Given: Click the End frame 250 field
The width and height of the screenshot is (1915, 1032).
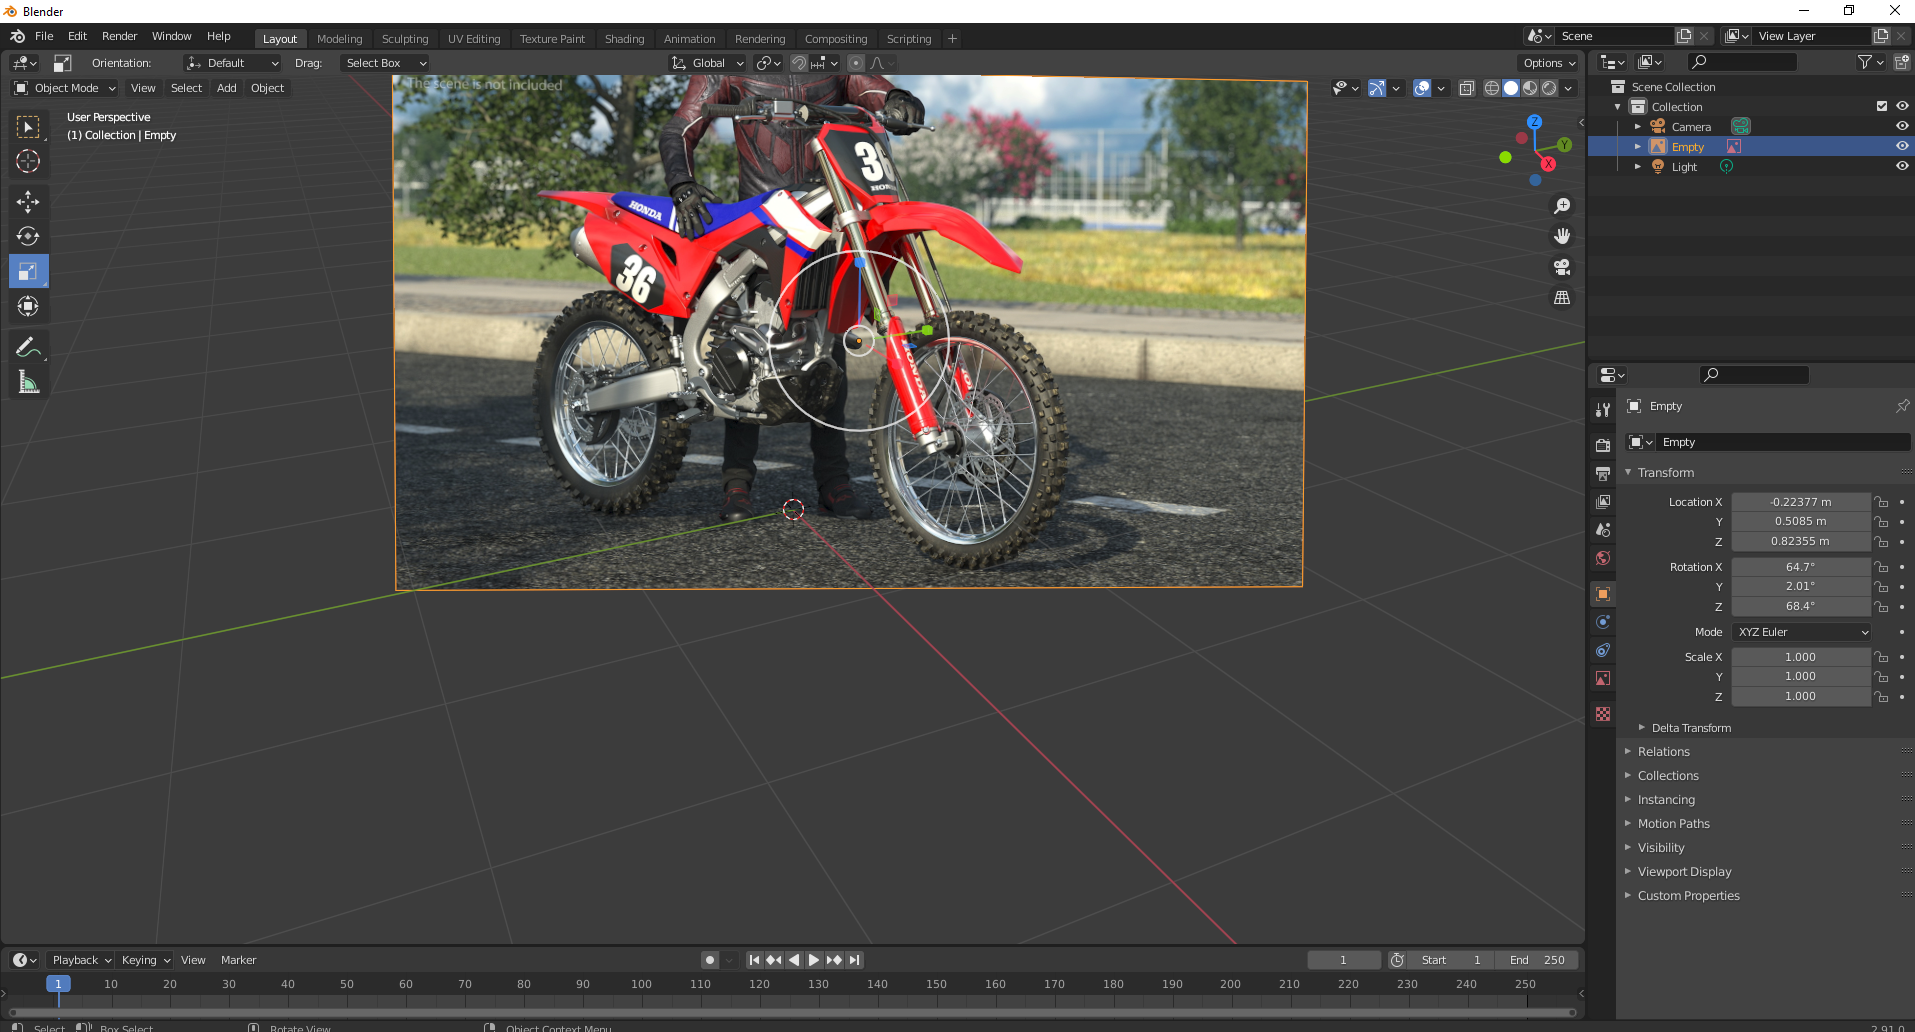Looking at the screenshot, I should point(1538,960).
